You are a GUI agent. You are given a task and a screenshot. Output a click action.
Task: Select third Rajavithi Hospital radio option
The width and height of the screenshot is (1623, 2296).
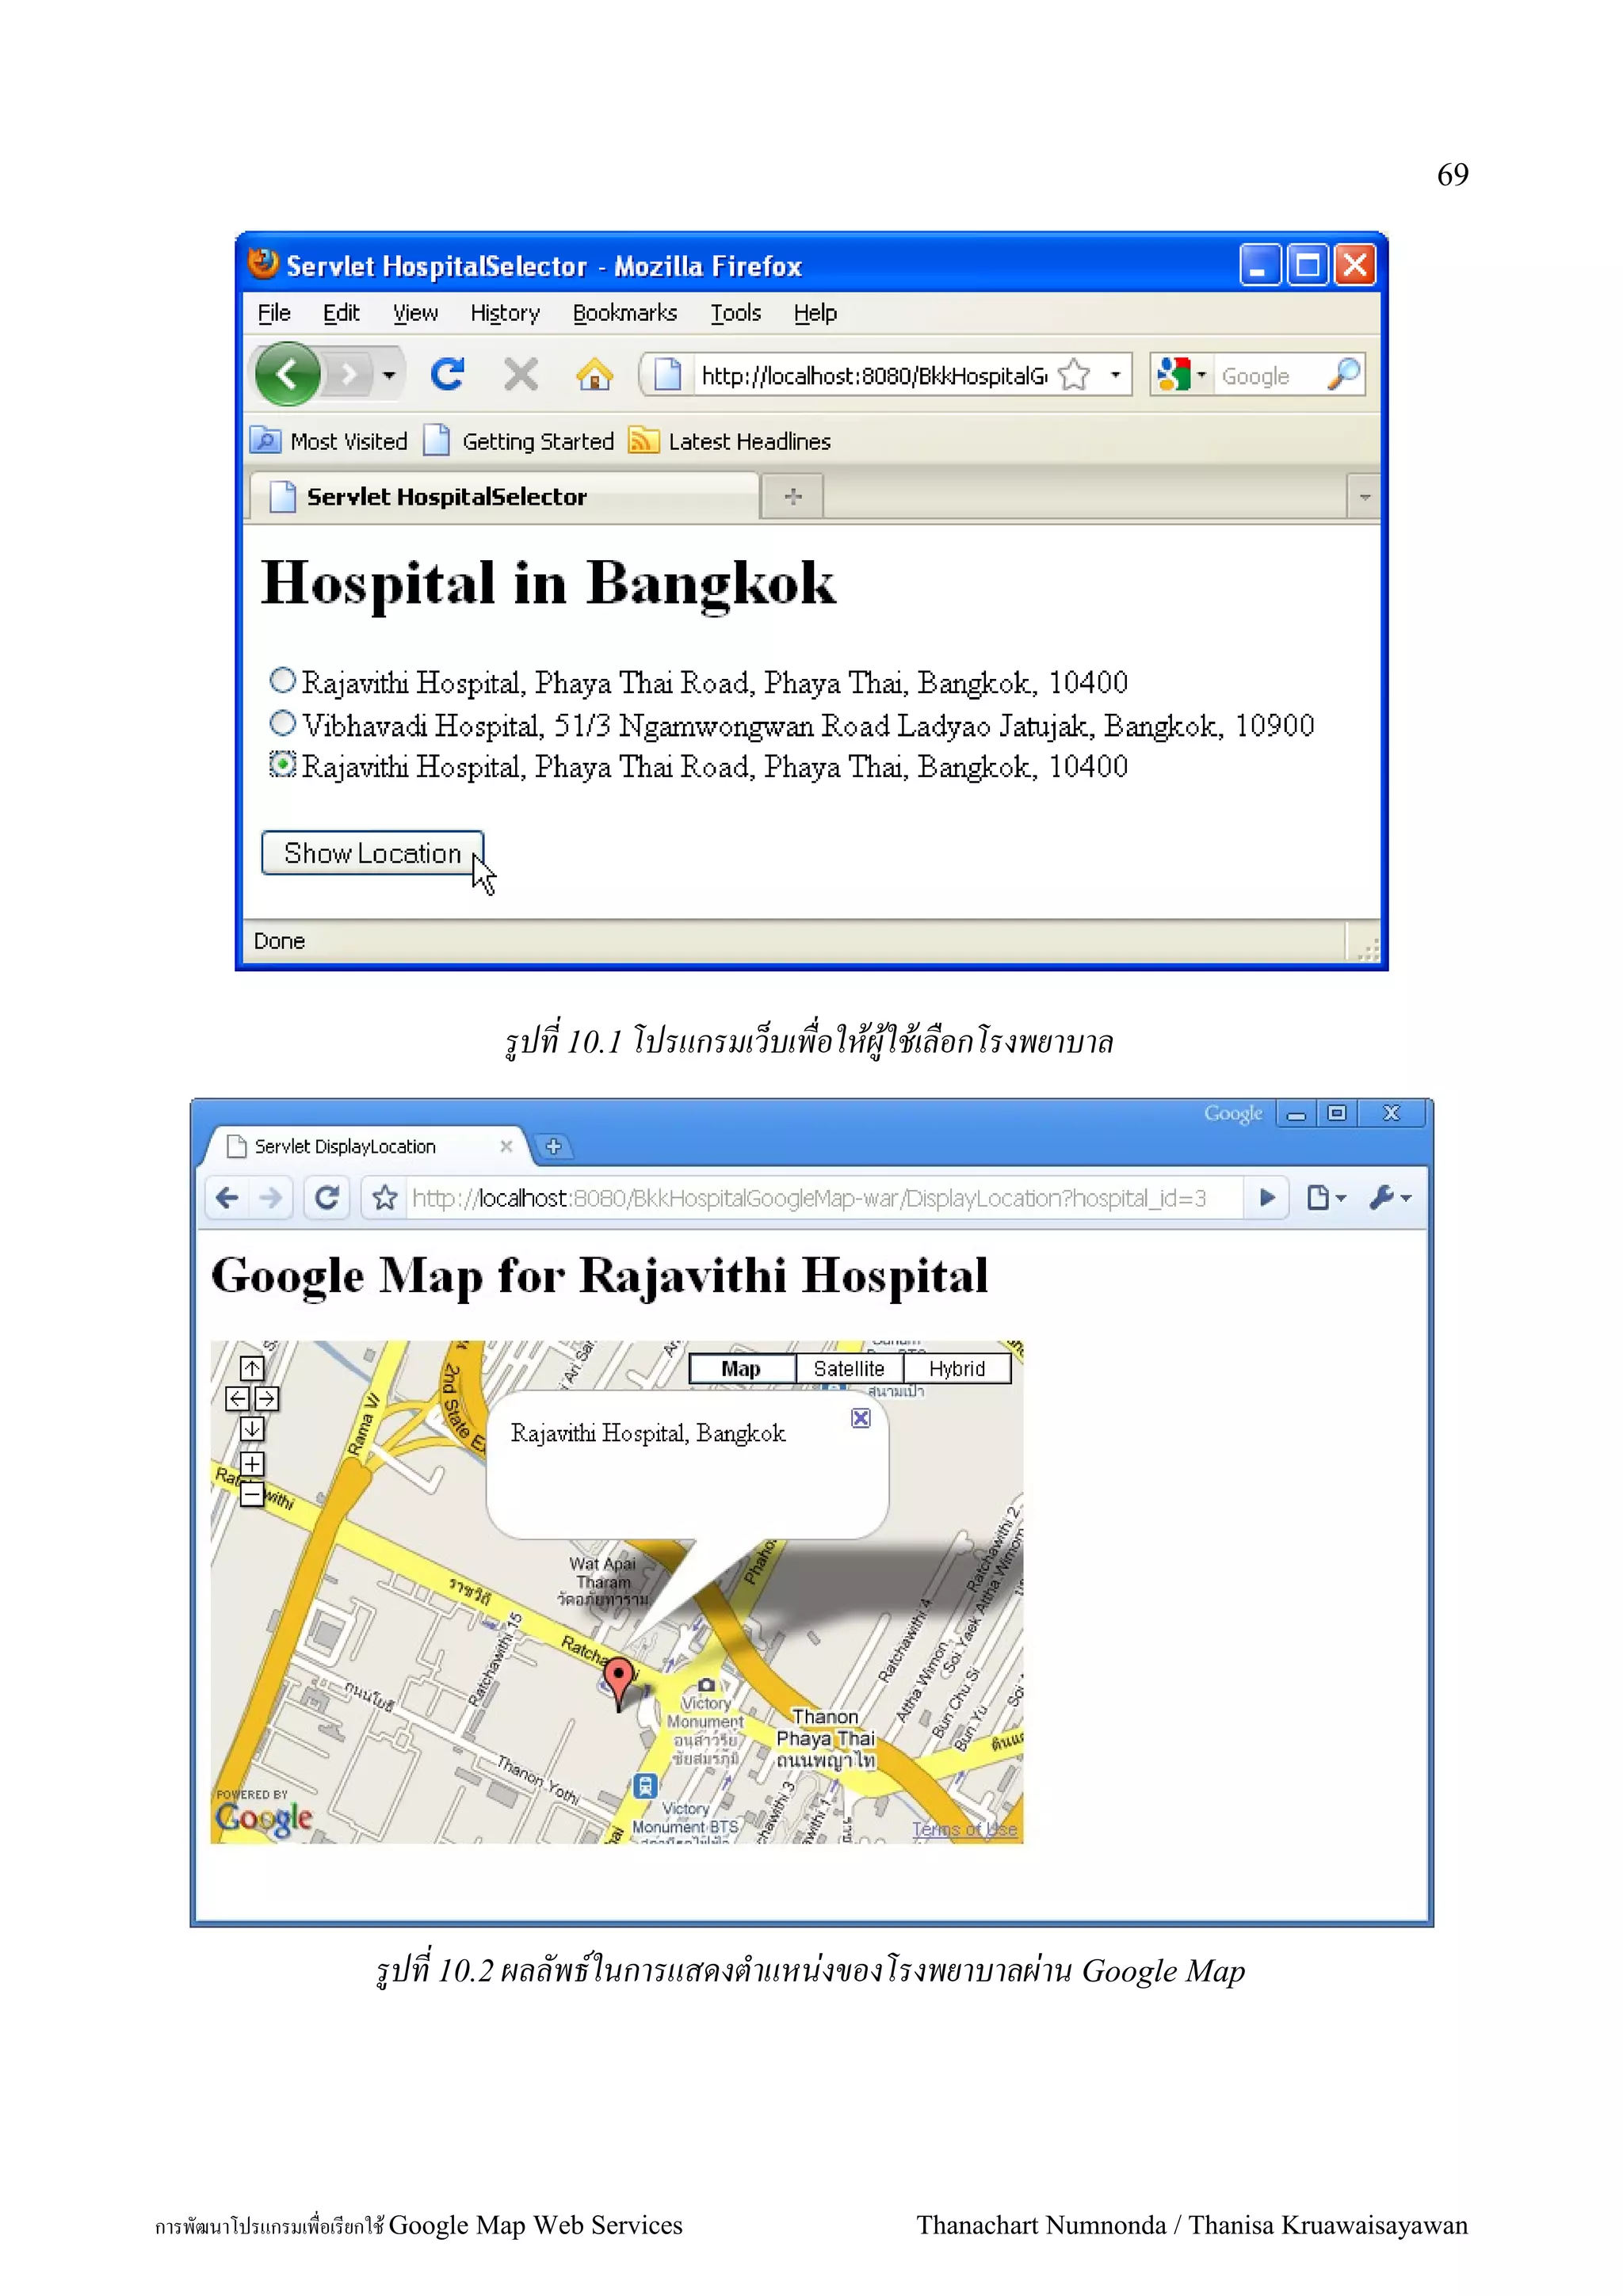[x=283, y=765]
